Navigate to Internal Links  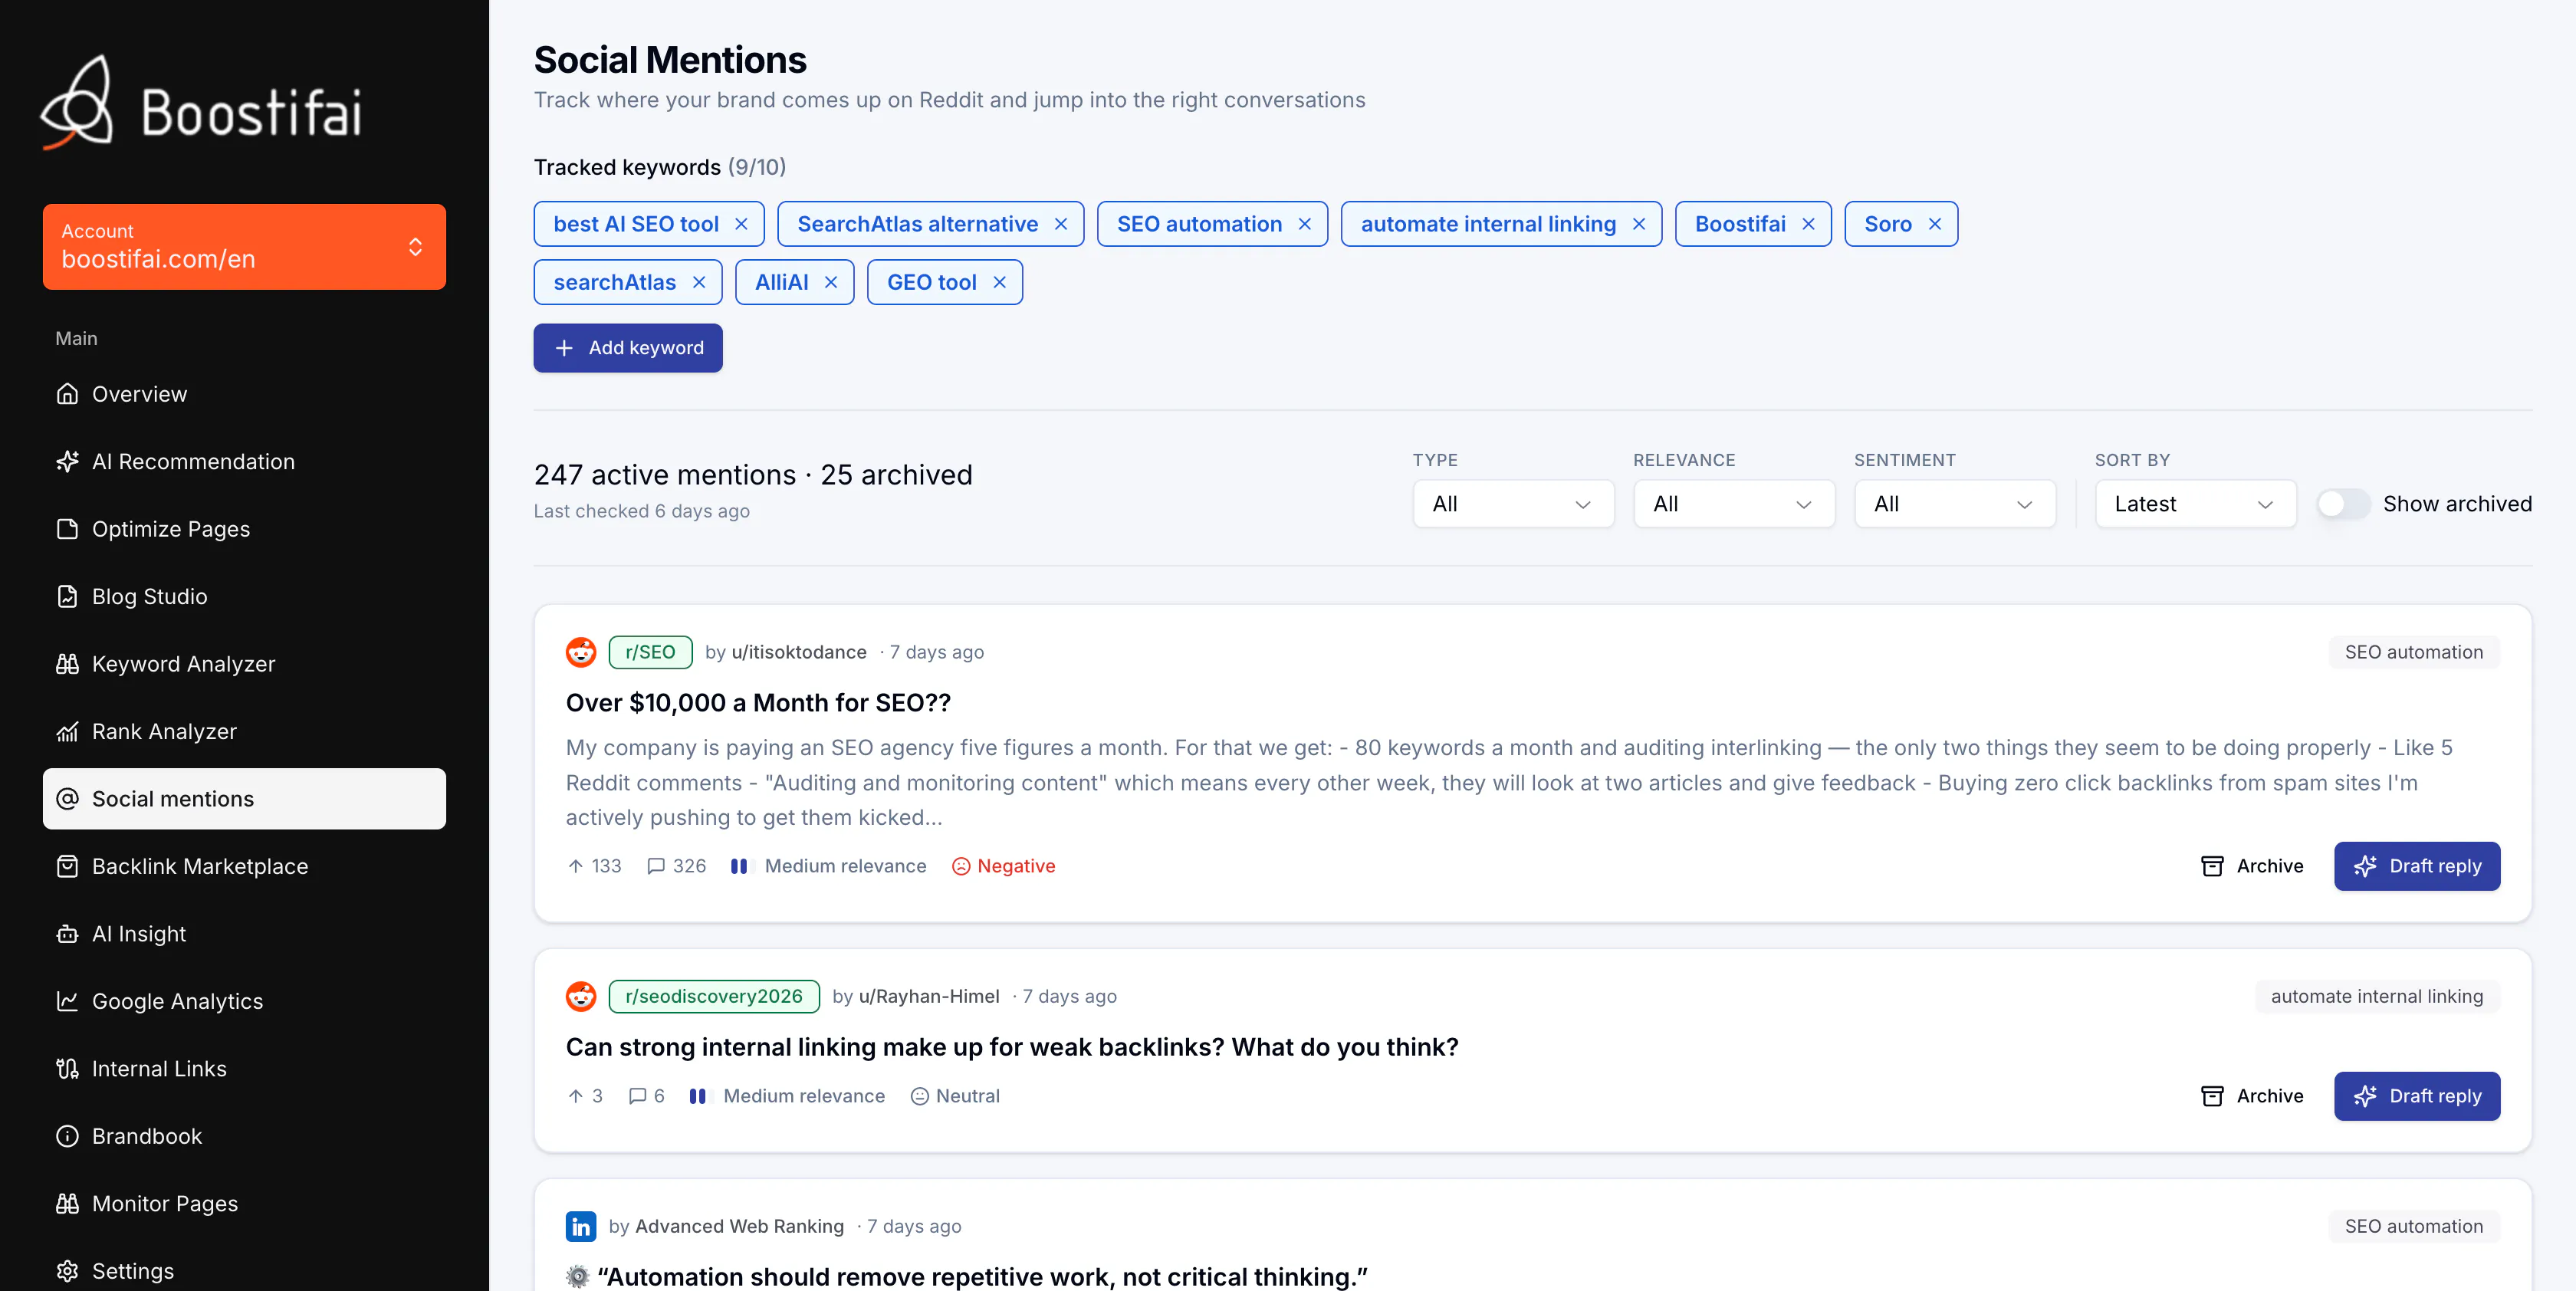tap(244, 1069)
